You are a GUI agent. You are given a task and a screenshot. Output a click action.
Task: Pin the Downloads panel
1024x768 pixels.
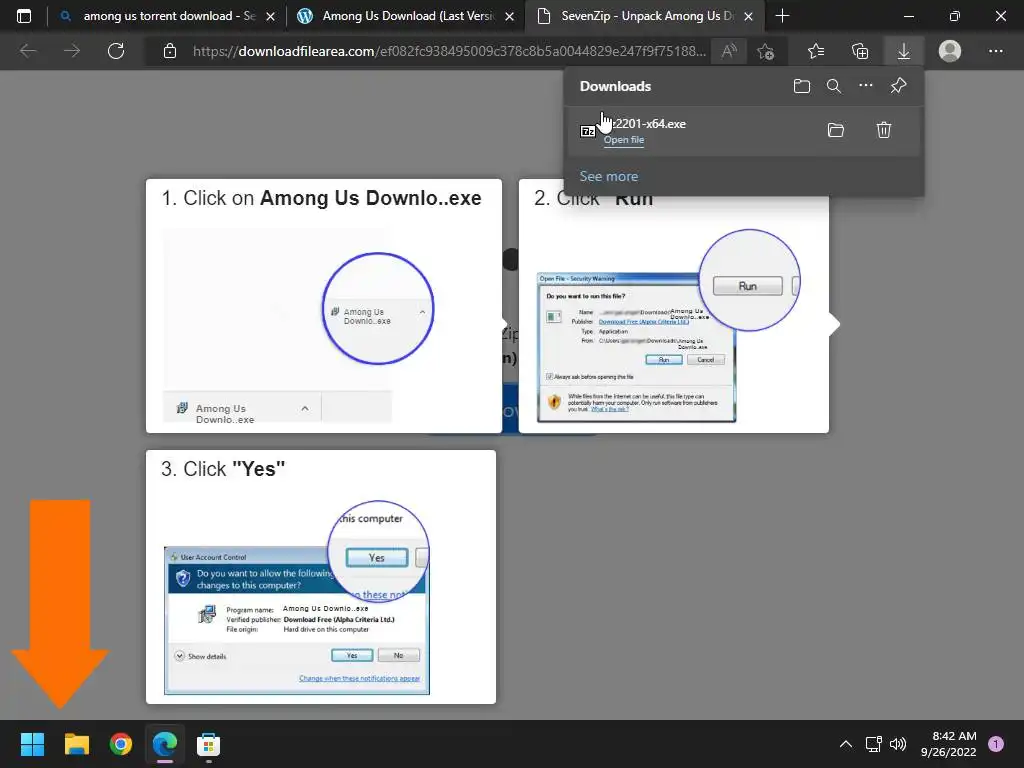pyautogui.click(x=899, y=86)
